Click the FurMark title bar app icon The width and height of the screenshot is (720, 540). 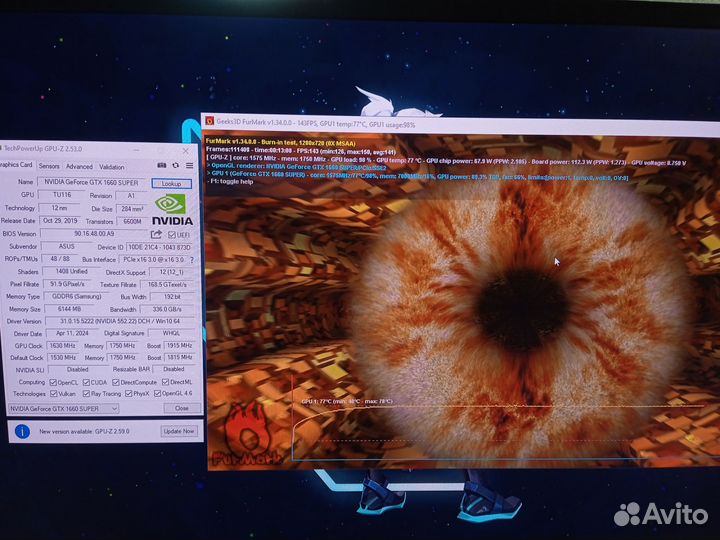pos(209,121)
